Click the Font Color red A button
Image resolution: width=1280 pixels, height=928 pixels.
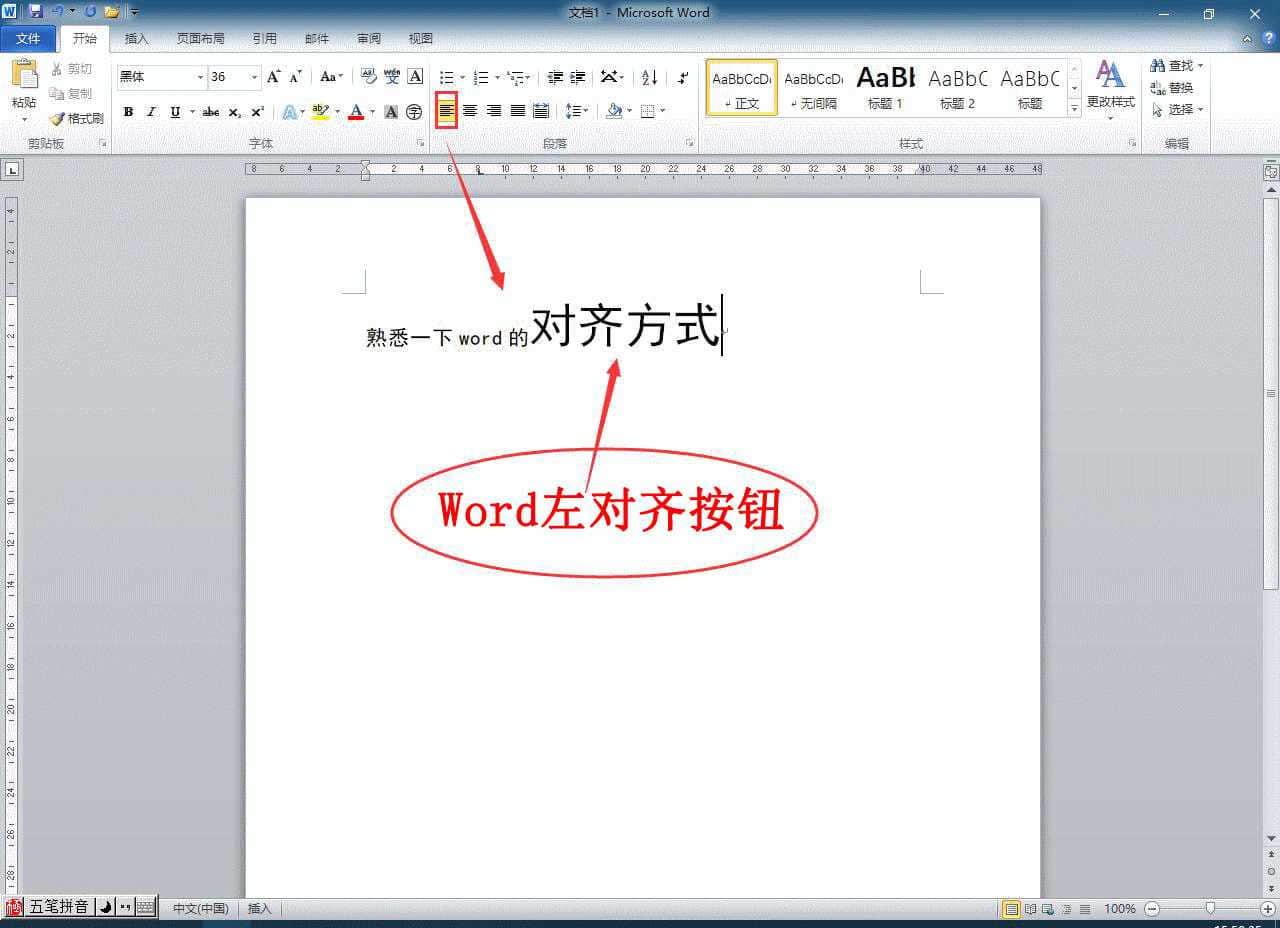click(355, 112)
